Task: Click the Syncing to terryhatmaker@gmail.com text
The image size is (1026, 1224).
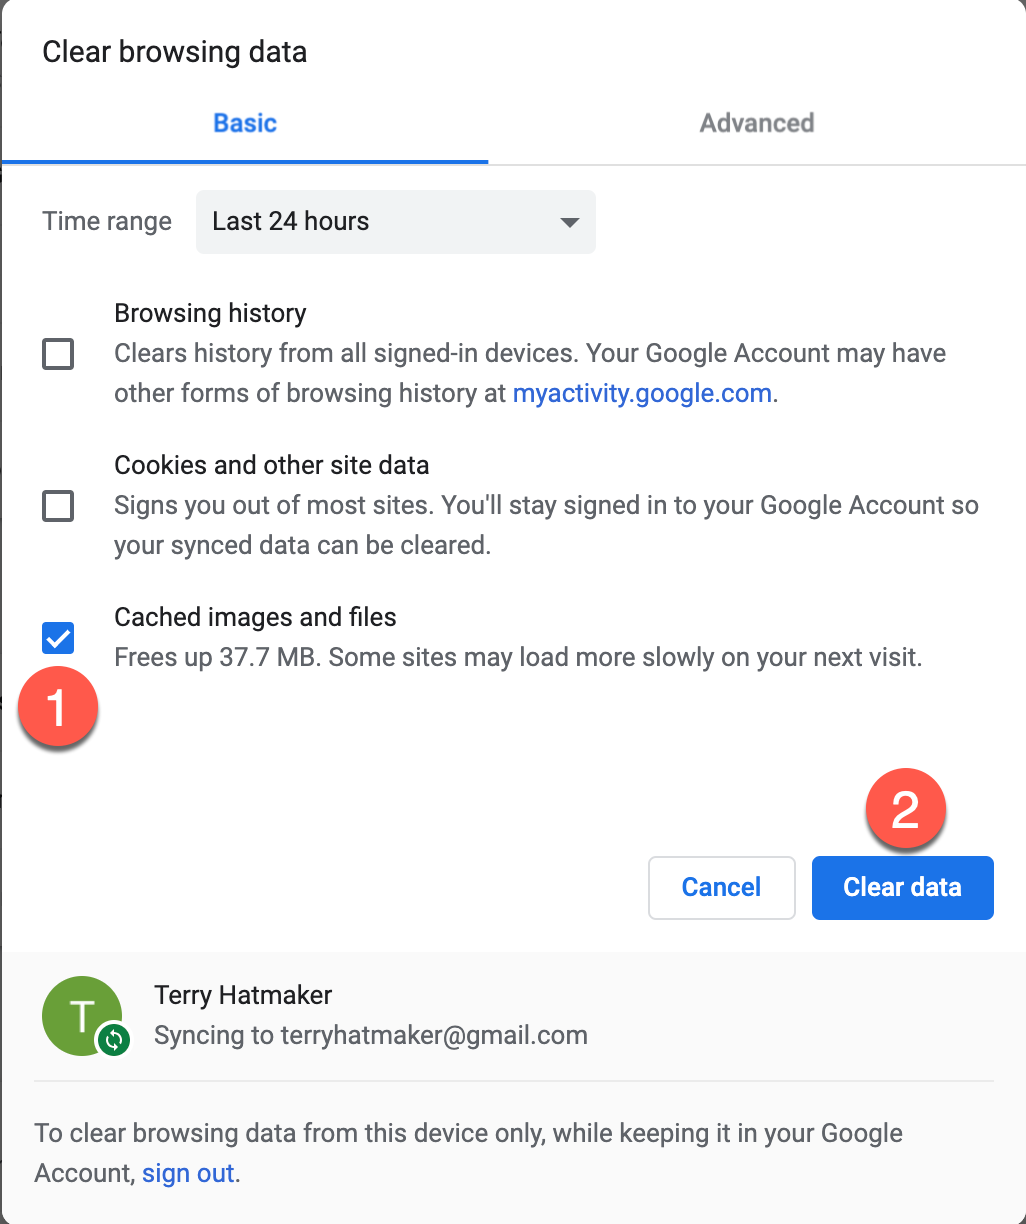Action: coord(370,1035)
